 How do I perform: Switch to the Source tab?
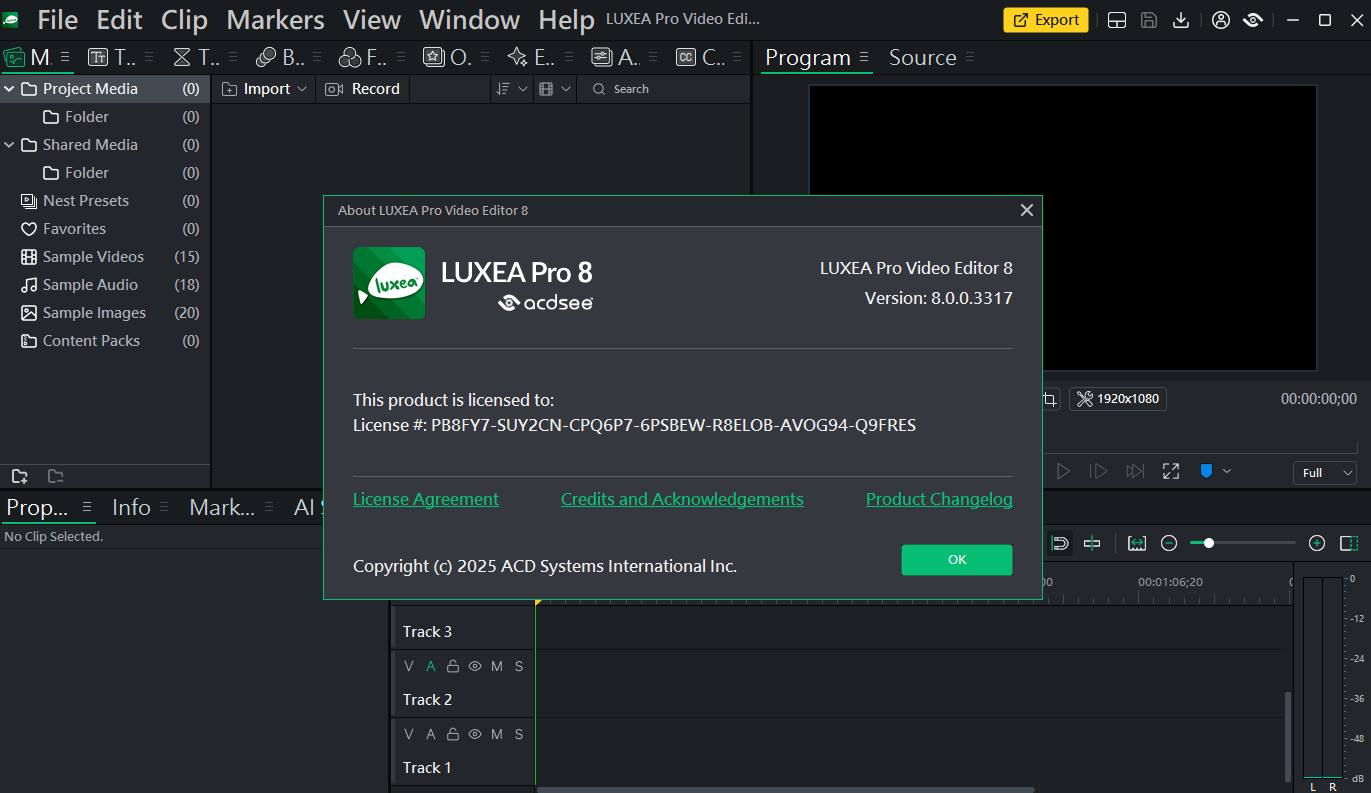tap(922, 58)
